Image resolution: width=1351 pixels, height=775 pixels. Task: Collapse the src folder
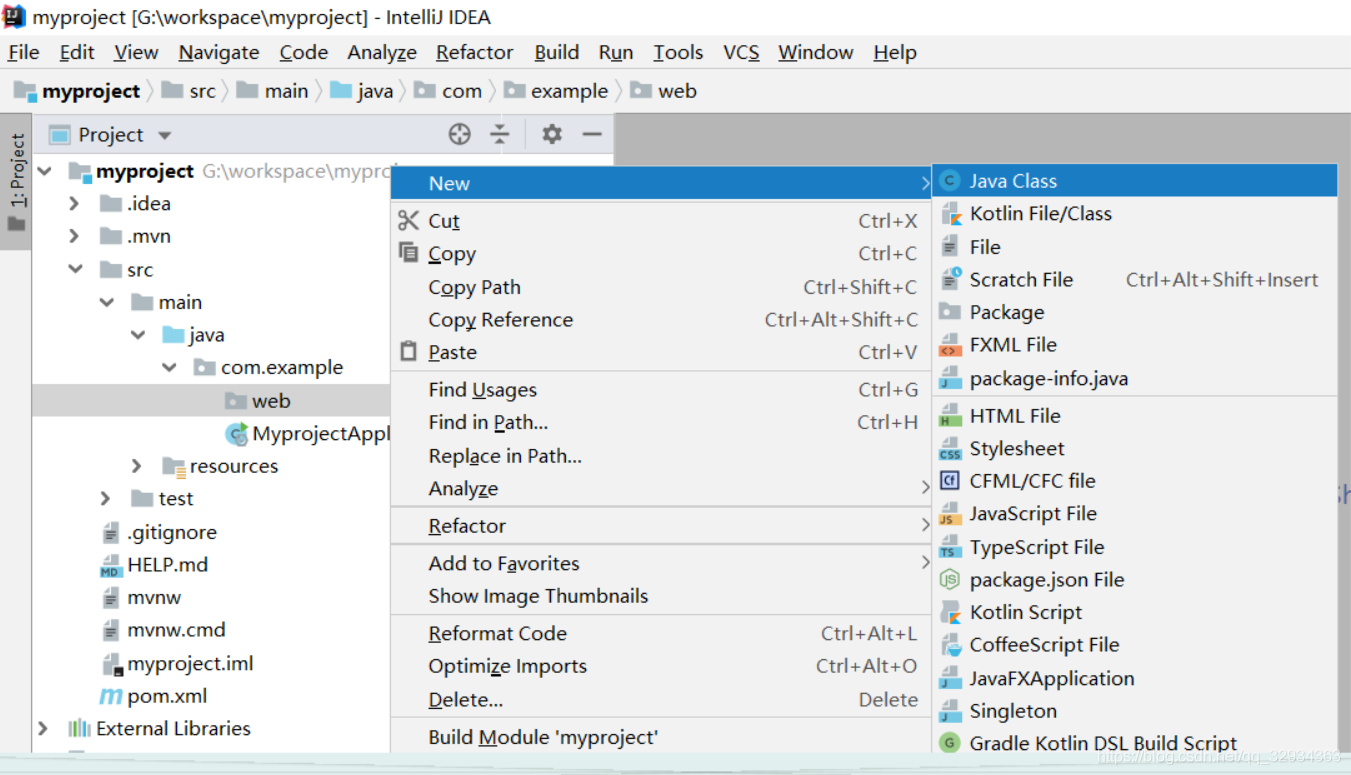pyautogui.click(x=75, y=270)
